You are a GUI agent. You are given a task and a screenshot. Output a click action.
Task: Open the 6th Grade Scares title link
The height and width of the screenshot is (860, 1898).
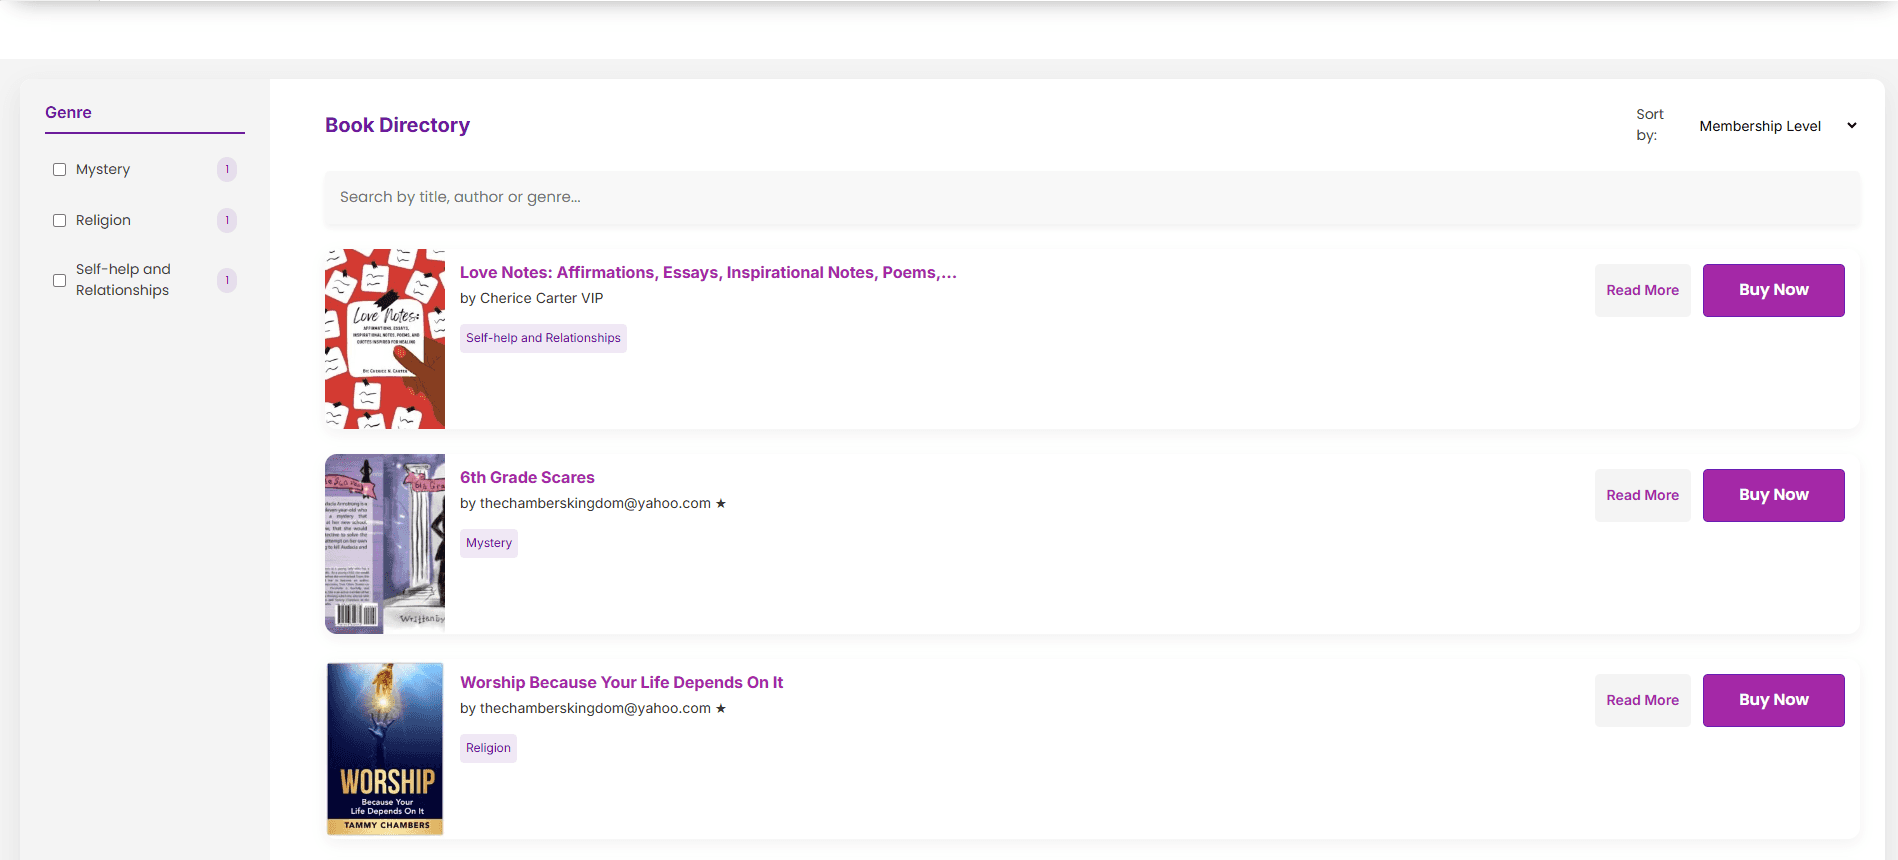click(527, 478)
